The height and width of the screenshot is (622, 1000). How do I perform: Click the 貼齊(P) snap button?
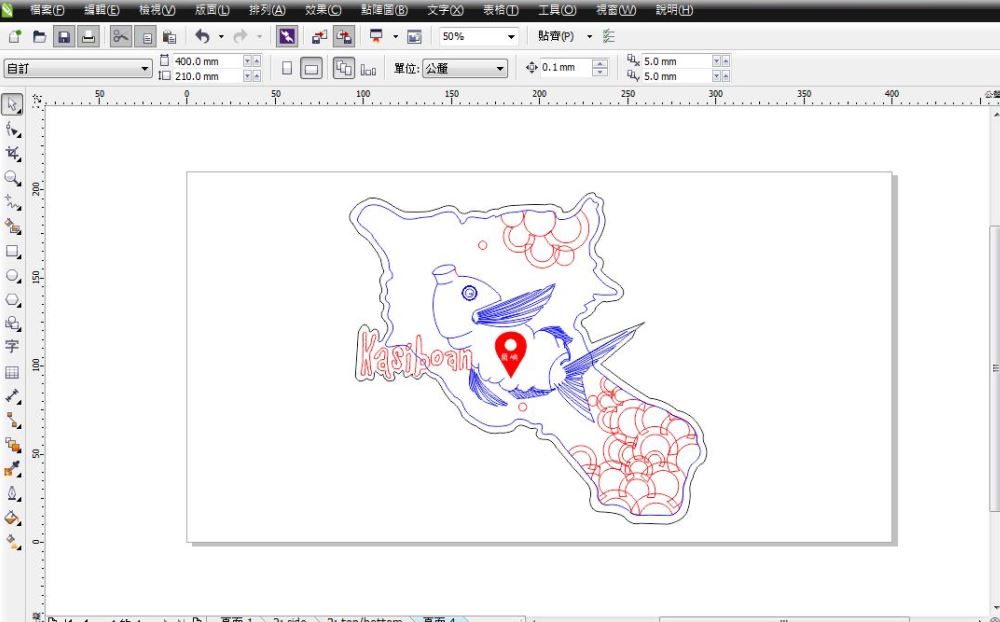pyautogui.click(x=555, y=36)
